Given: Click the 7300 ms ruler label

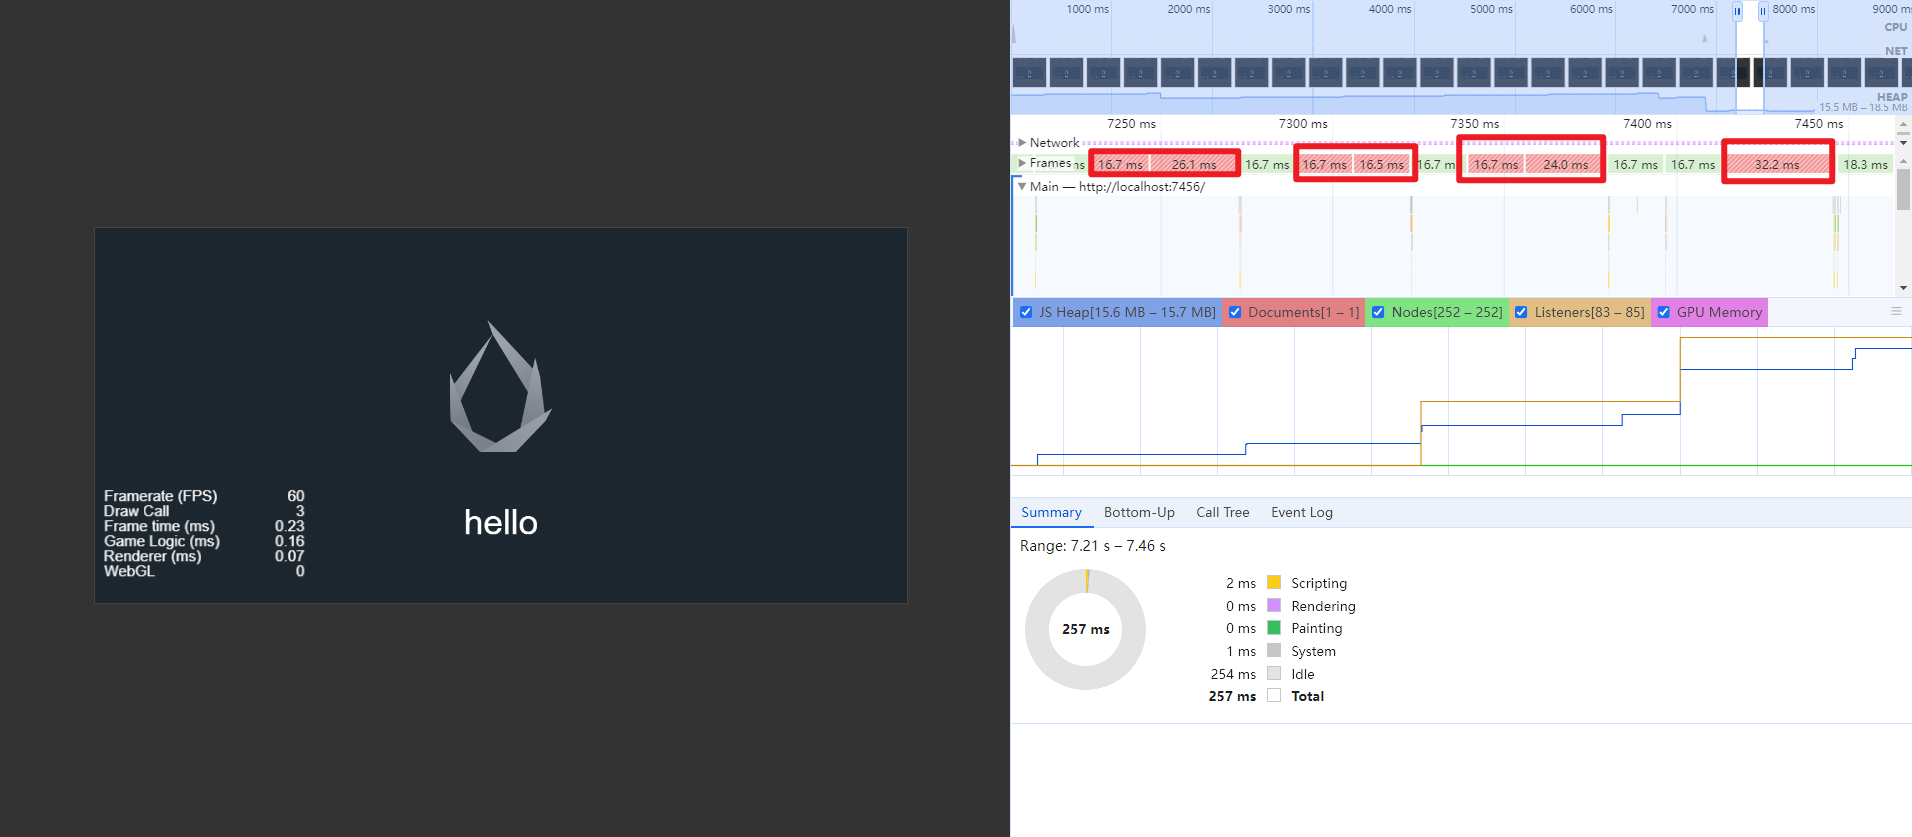Looking at the screenshot, I should pyautogui.click(x=1303, y=124).
